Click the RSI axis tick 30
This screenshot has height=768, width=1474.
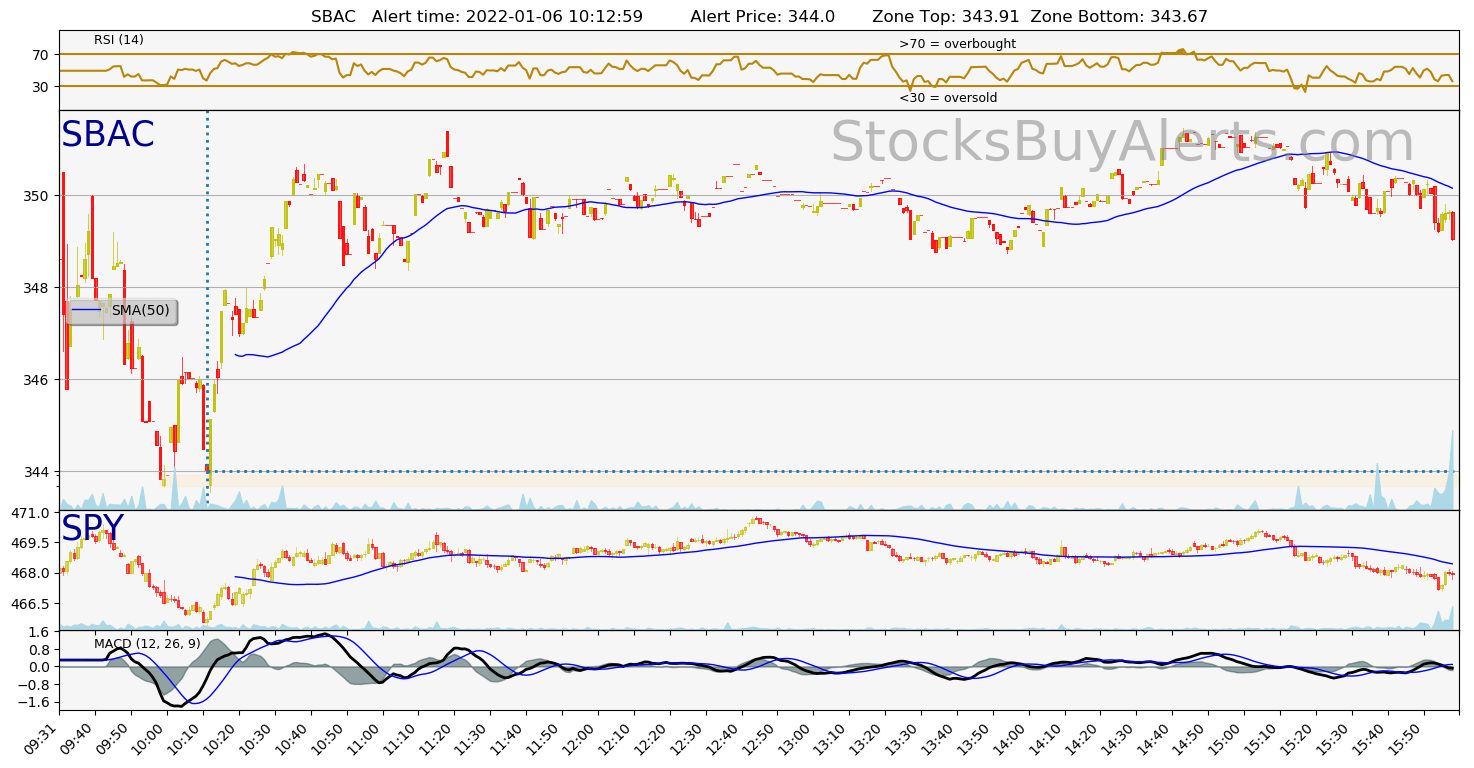(41, 87)
